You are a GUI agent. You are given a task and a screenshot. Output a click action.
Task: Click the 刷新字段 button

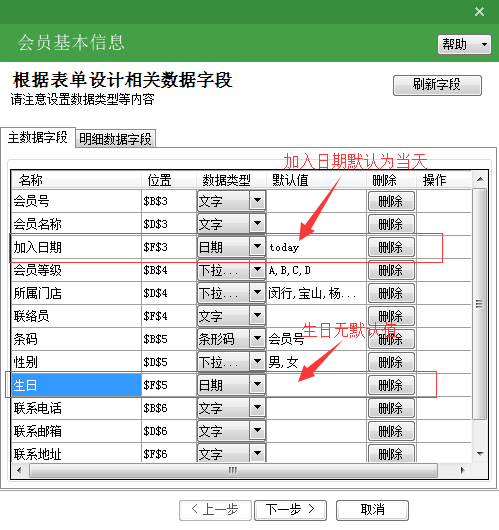pos(437,85)
